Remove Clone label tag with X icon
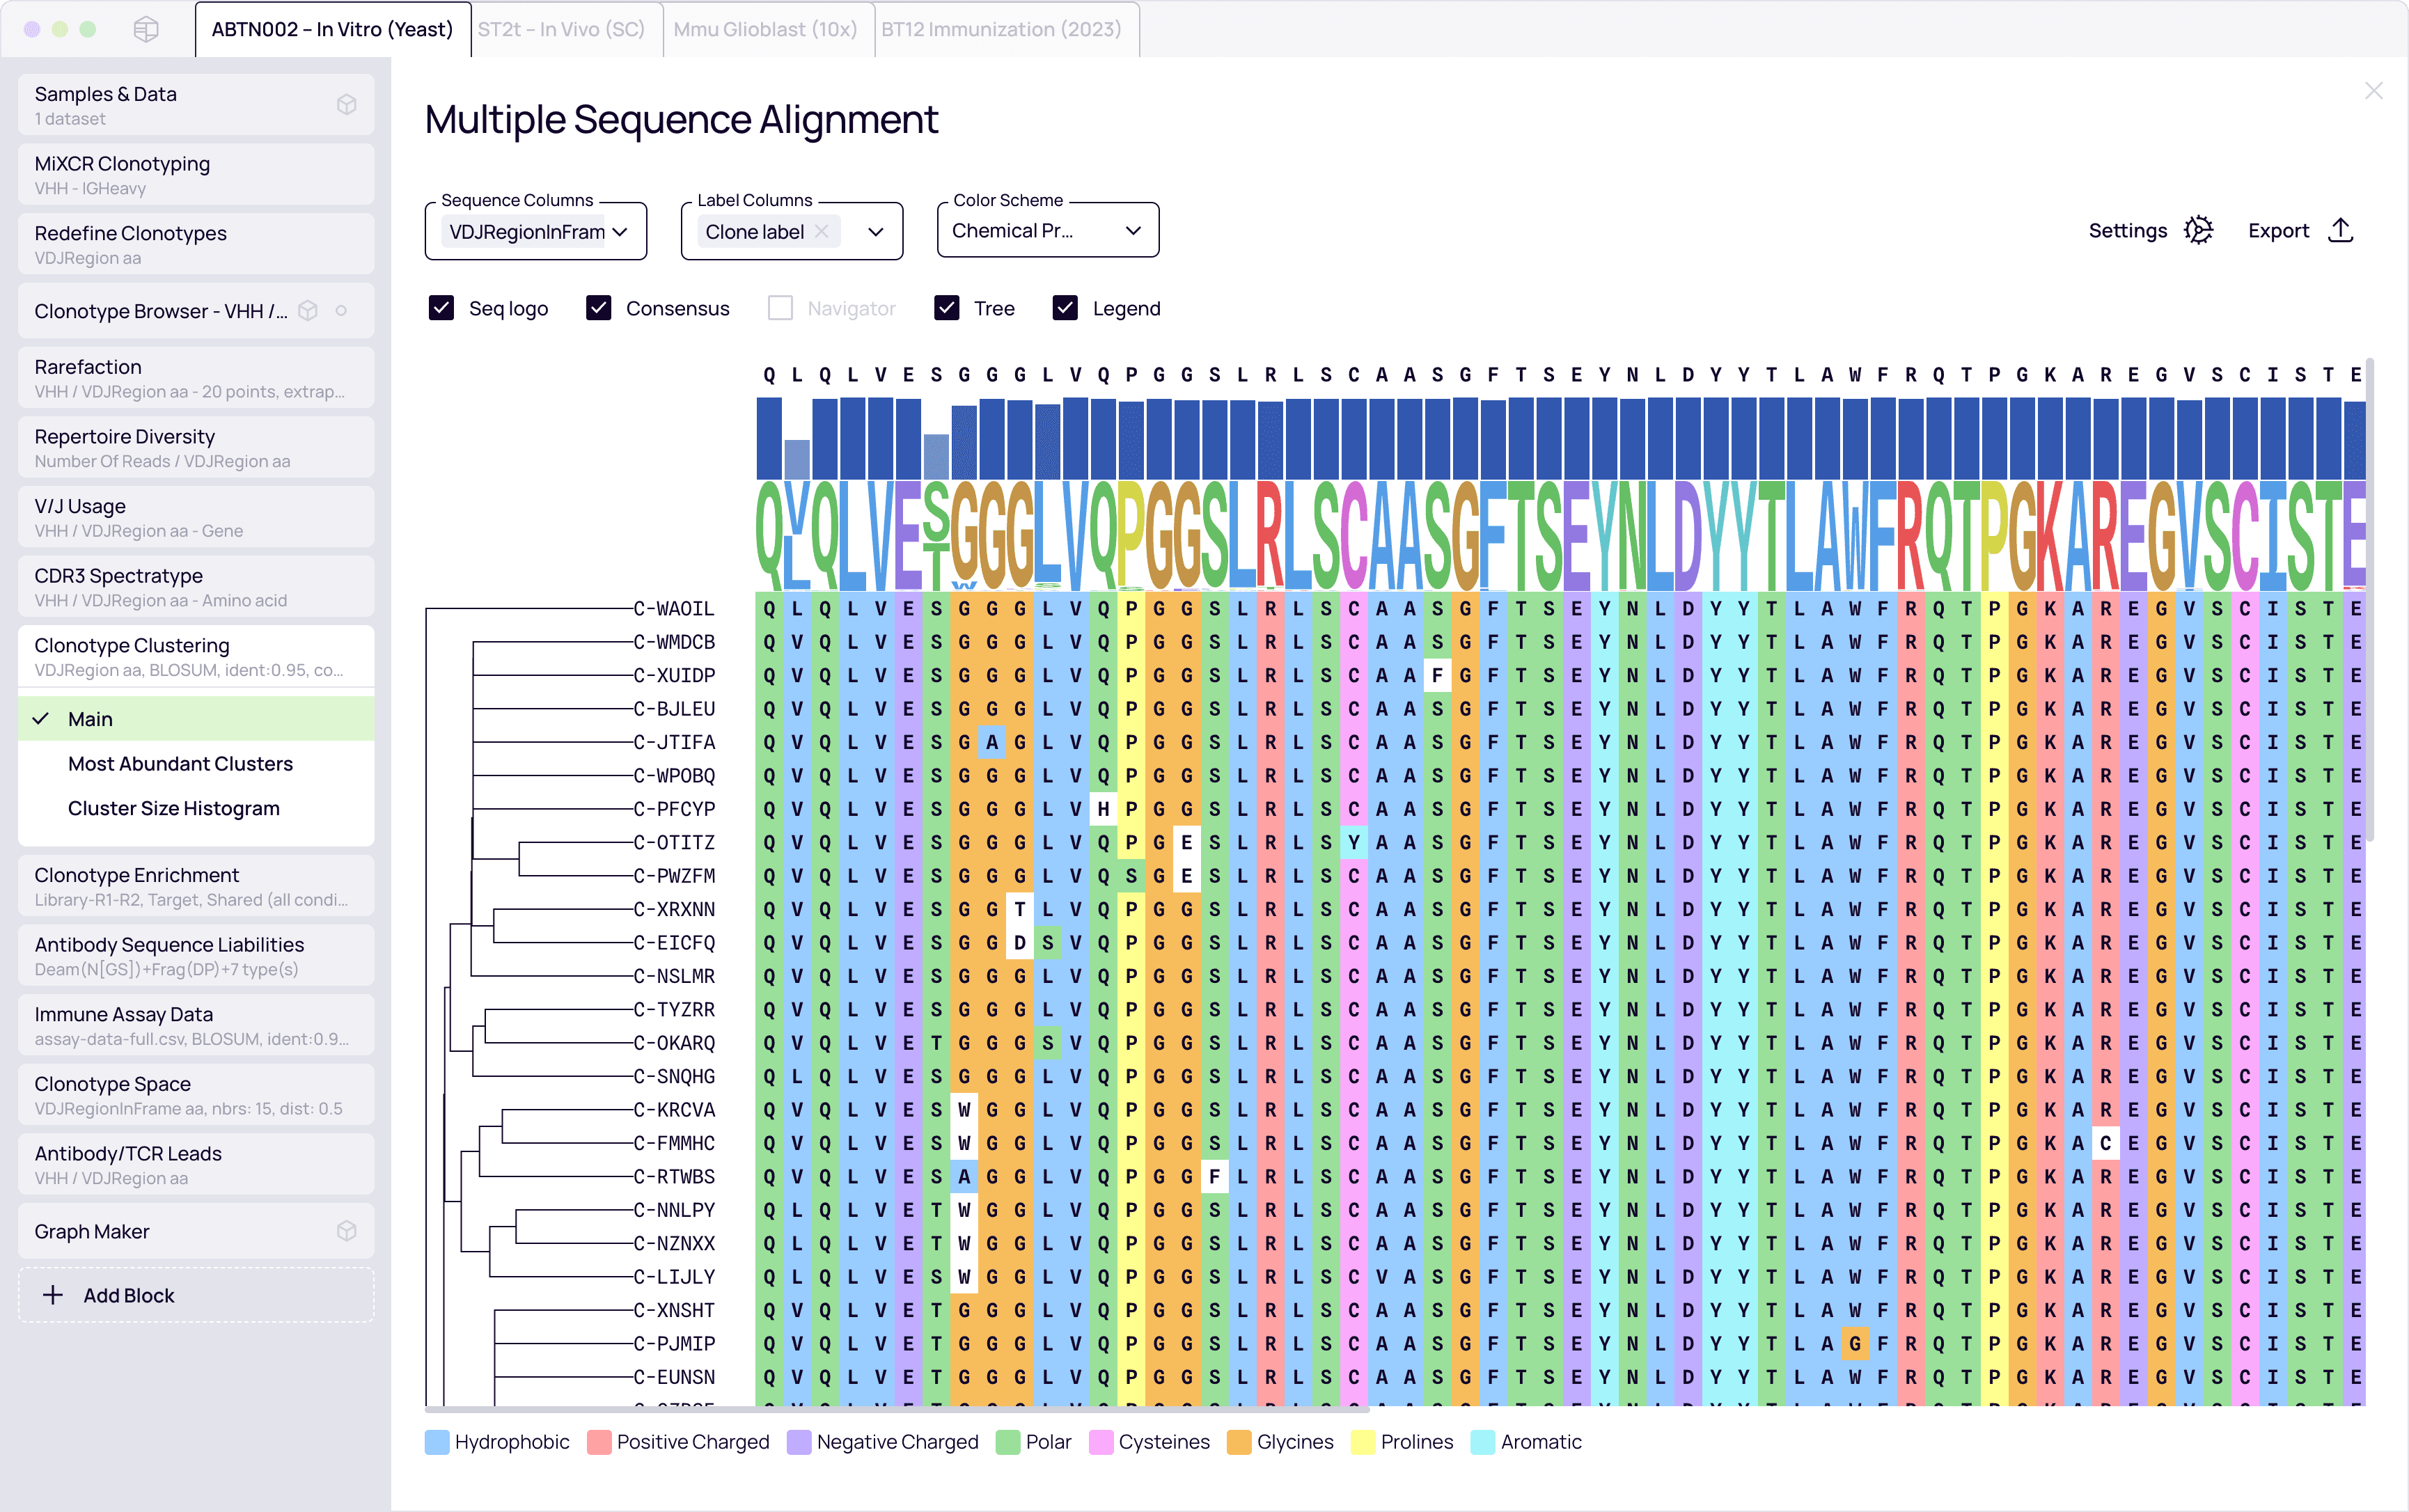 click(x=822, y=231)
